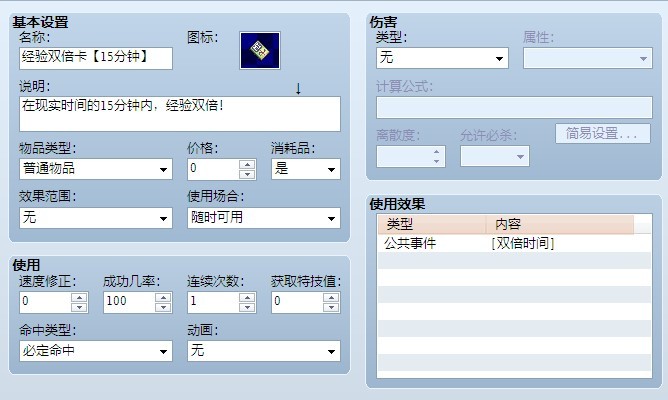668x400 pixels.
Task: Increase 成功几率 with the up arrow
Action: (x=163, y=298)
